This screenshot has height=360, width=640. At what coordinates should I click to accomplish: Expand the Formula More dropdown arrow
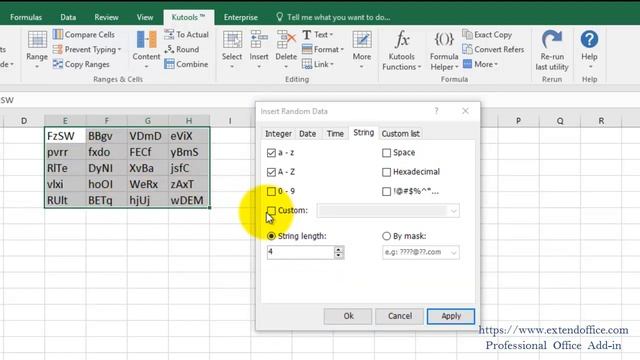(496, 64)
